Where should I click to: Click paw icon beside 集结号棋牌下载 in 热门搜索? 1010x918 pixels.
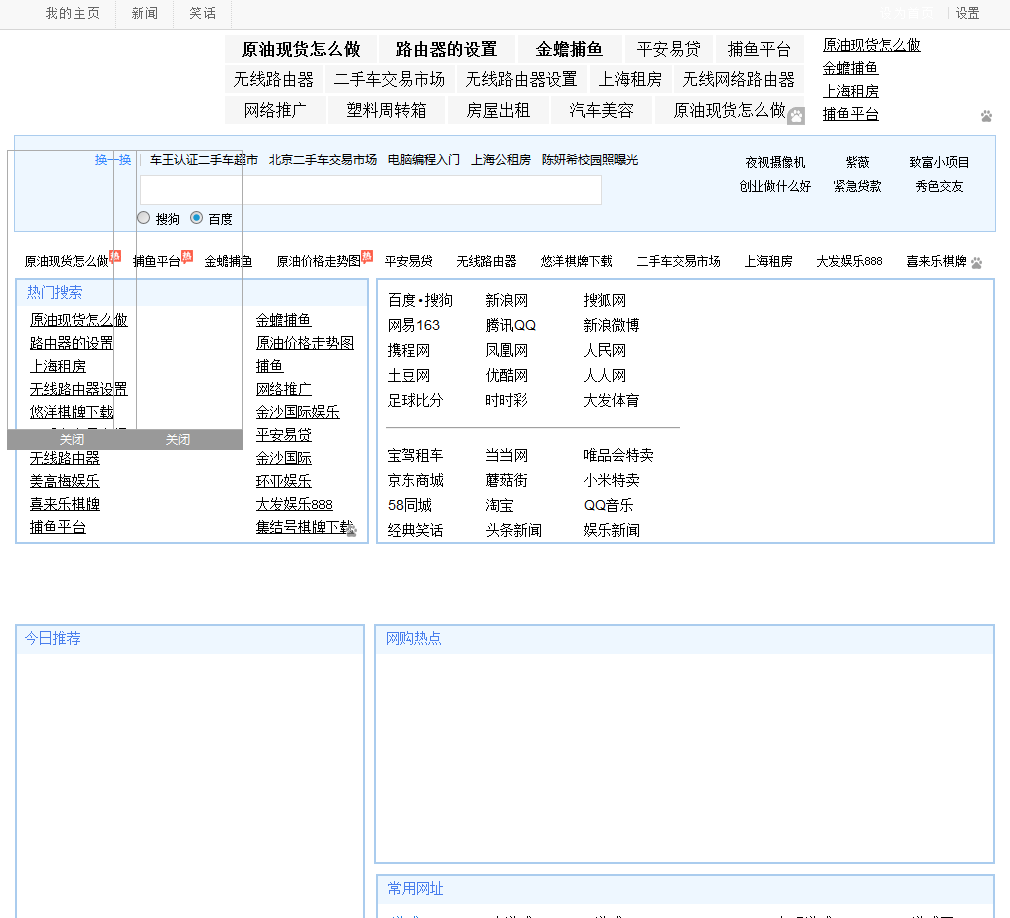pyautogui.click(x=352, y=530)
